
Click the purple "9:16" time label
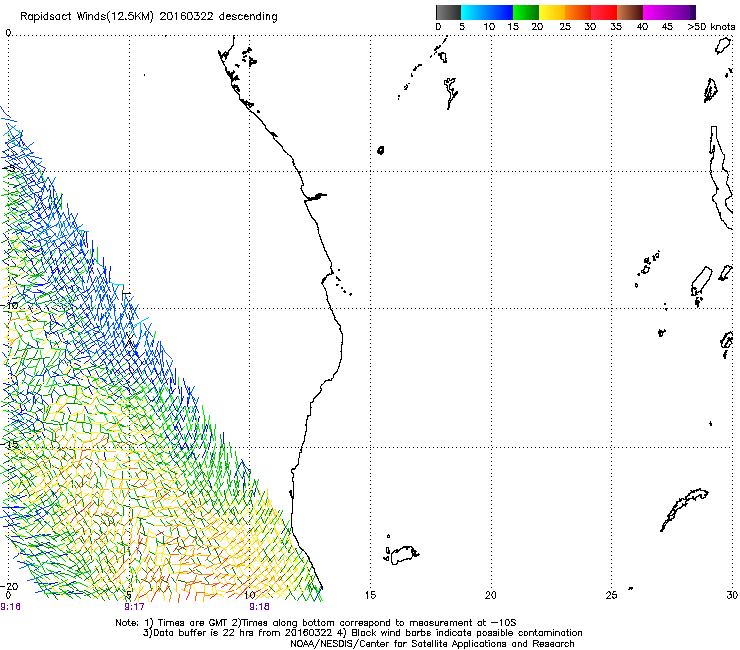click(10, 607)
